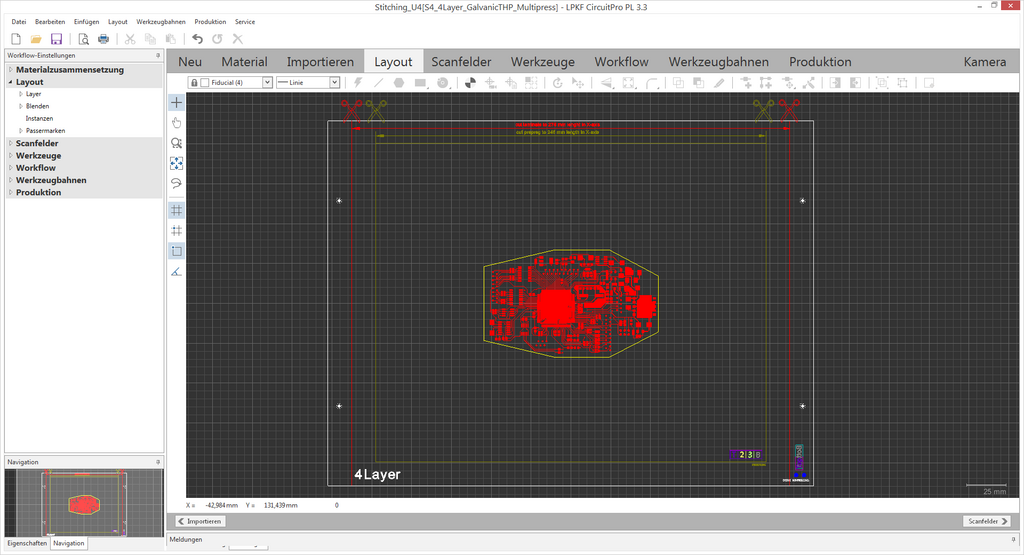The image size is (1024, 555).
Task: Select the crosshair selection tool
Action: point(176,102)
